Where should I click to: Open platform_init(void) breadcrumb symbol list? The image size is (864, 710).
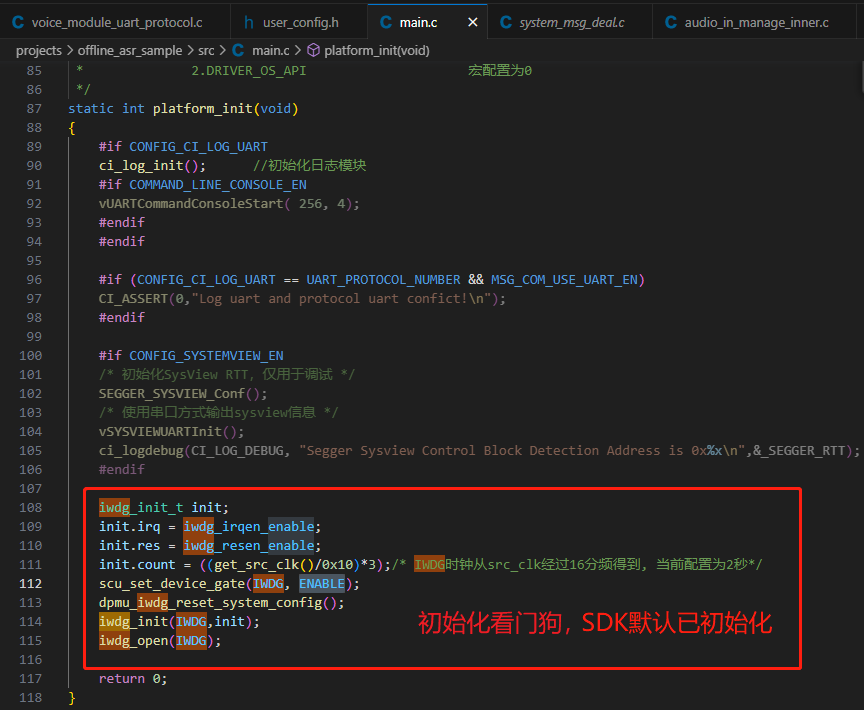coord(376,50)
